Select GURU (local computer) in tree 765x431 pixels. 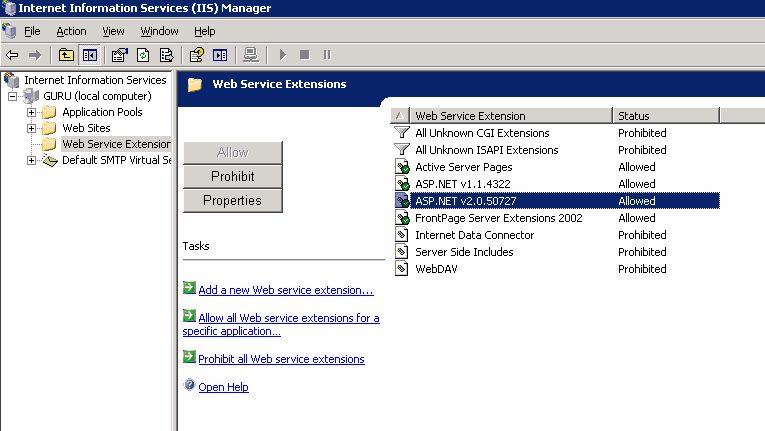[97, 96]
